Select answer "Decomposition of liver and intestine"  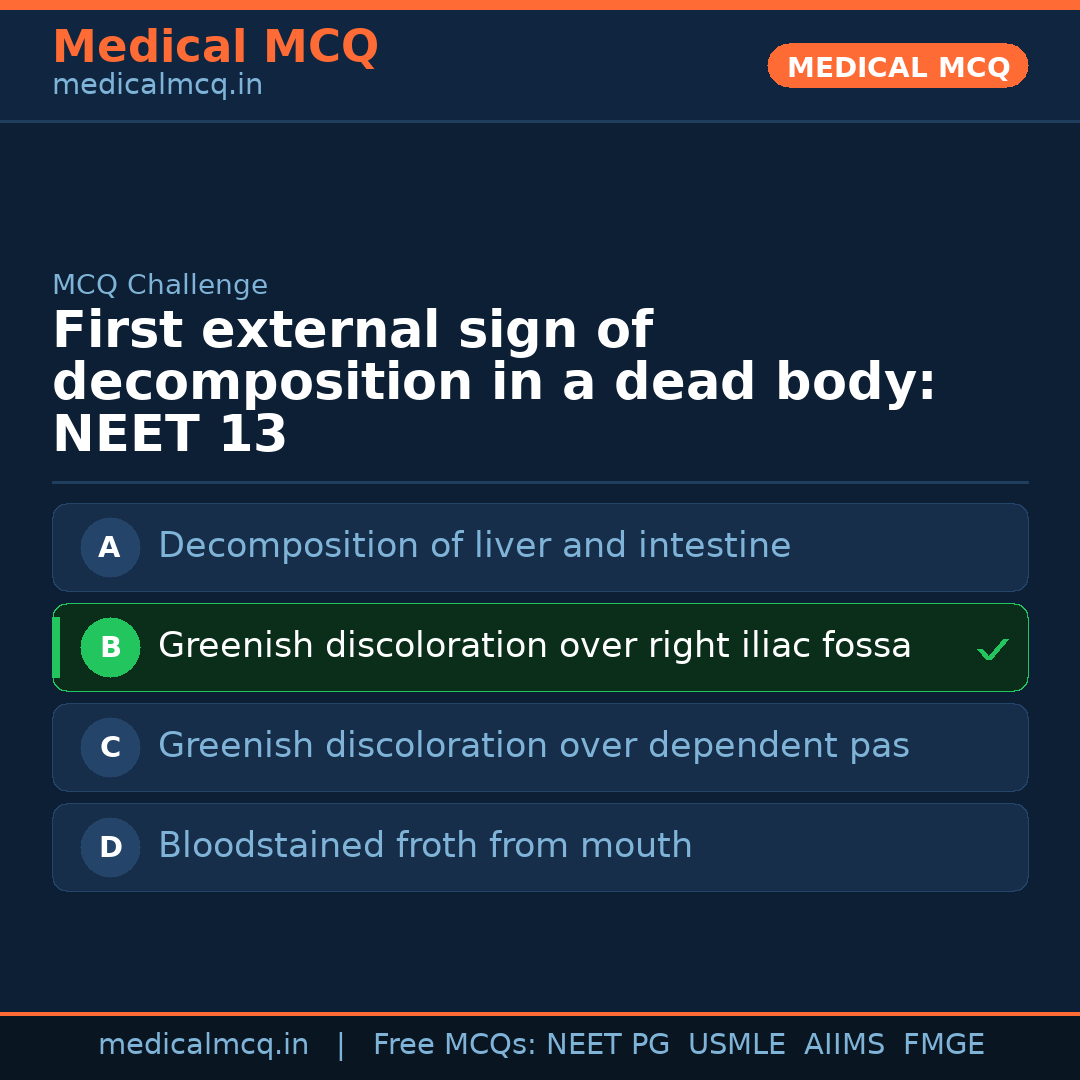(x=474, y=546)
